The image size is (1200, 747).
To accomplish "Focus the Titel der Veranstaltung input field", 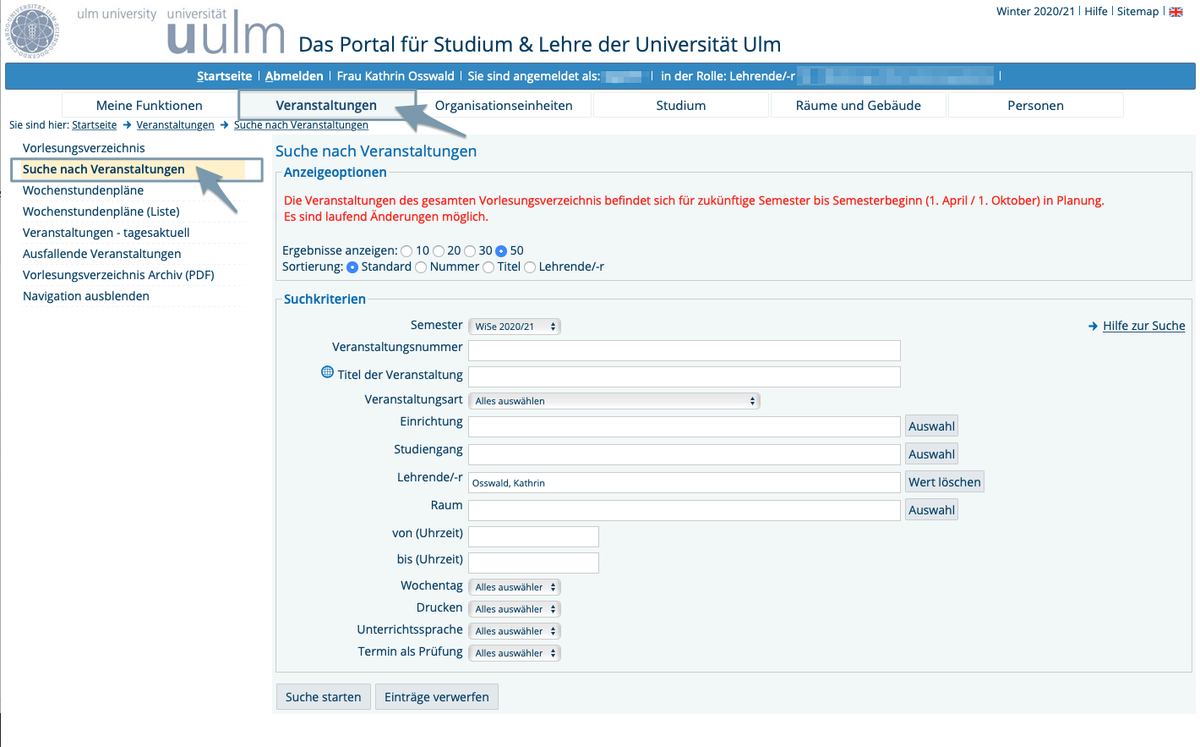I will [x=685, y=376].
